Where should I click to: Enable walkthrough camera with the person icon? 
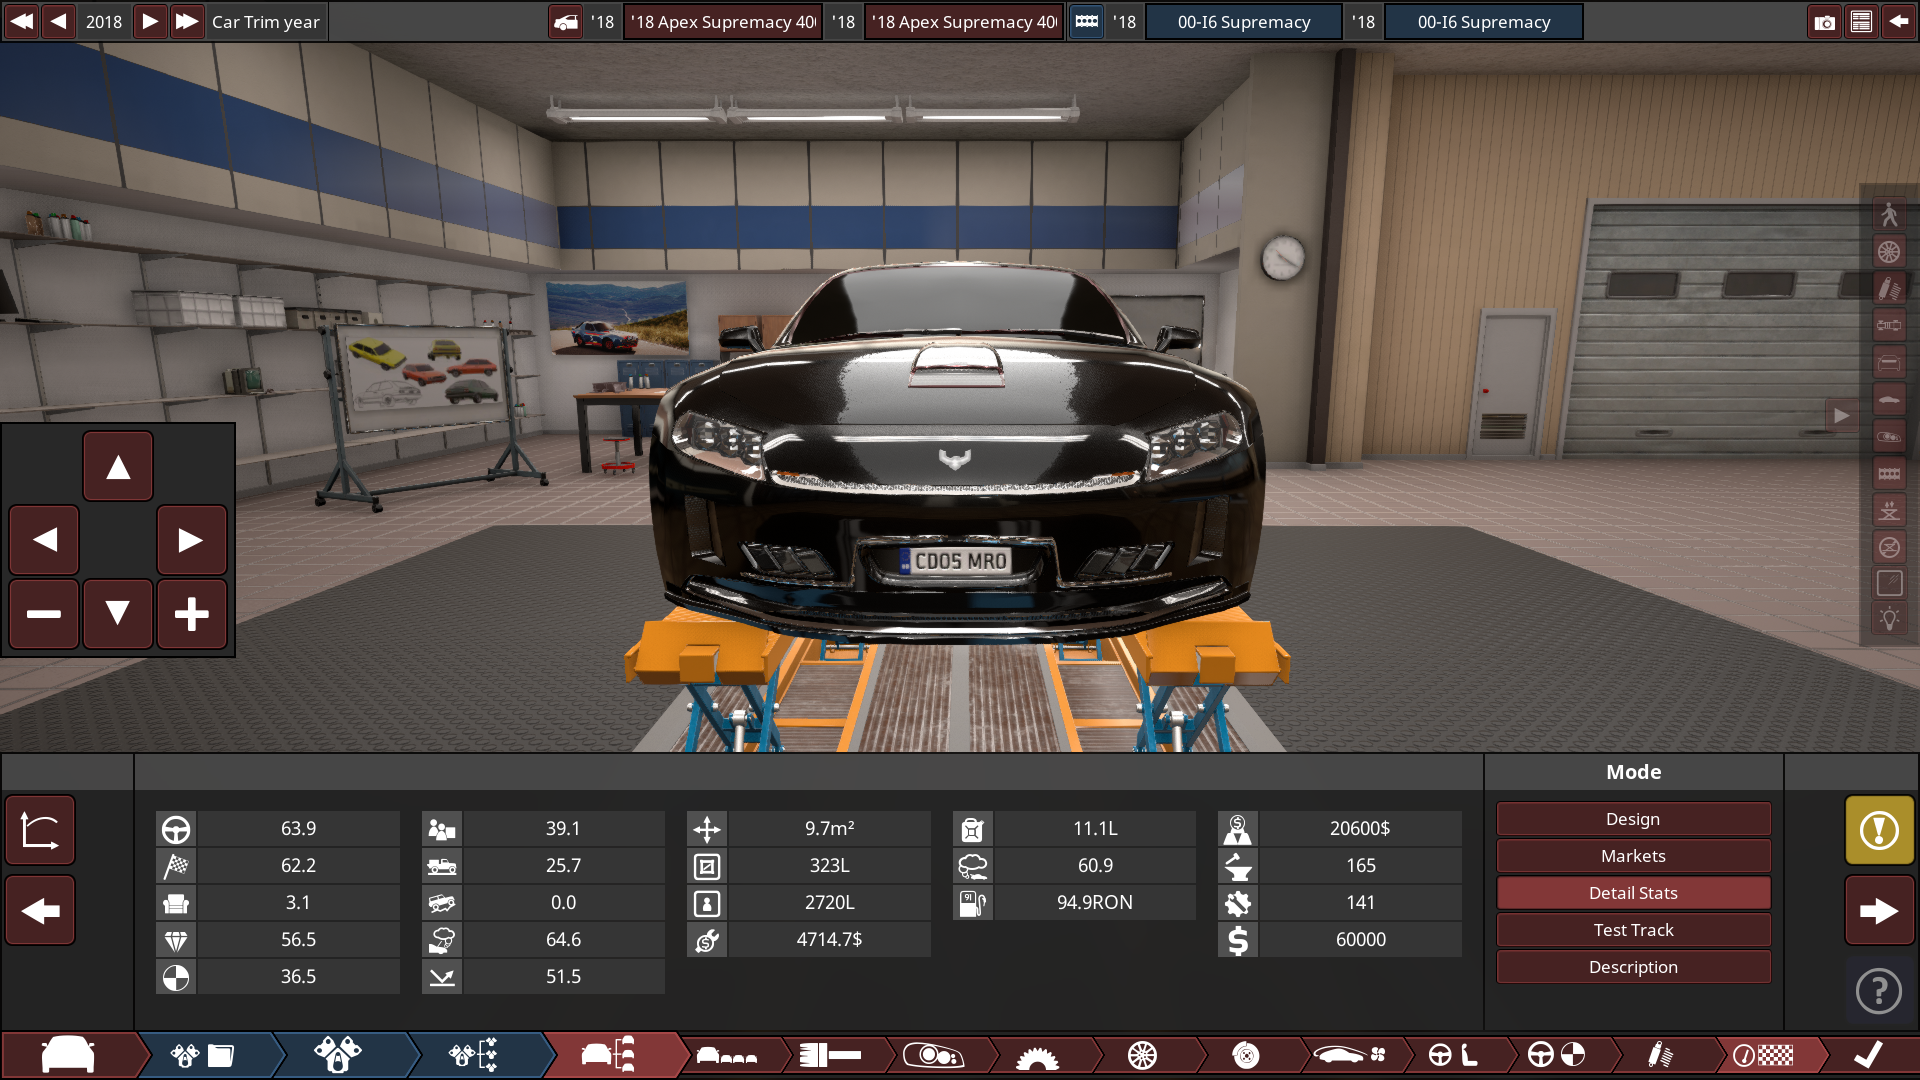coord(1890,215)
